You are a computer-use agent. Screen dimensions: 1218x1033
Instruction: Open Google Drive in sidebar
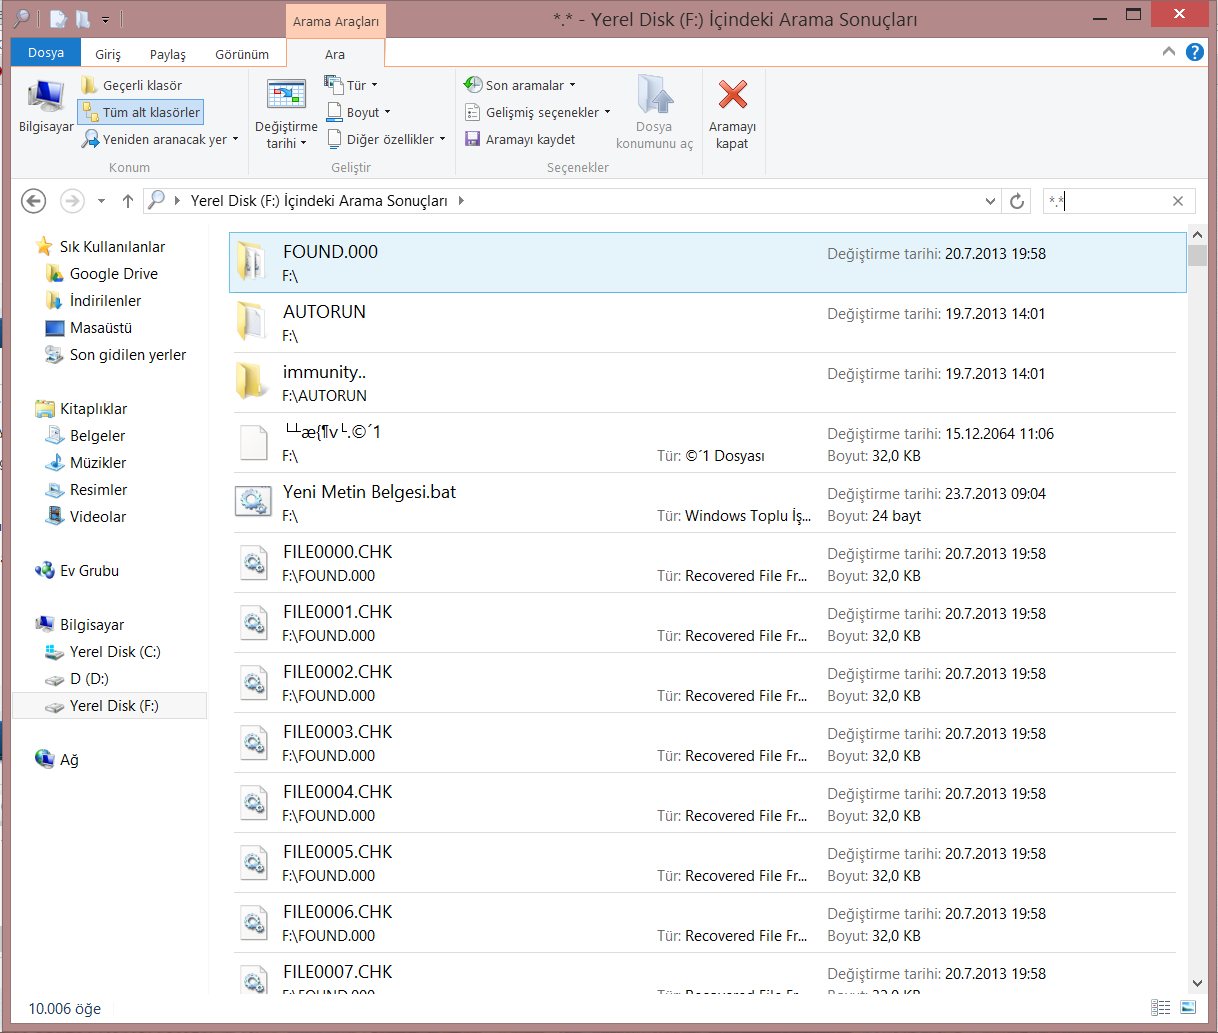pos(113,273)
